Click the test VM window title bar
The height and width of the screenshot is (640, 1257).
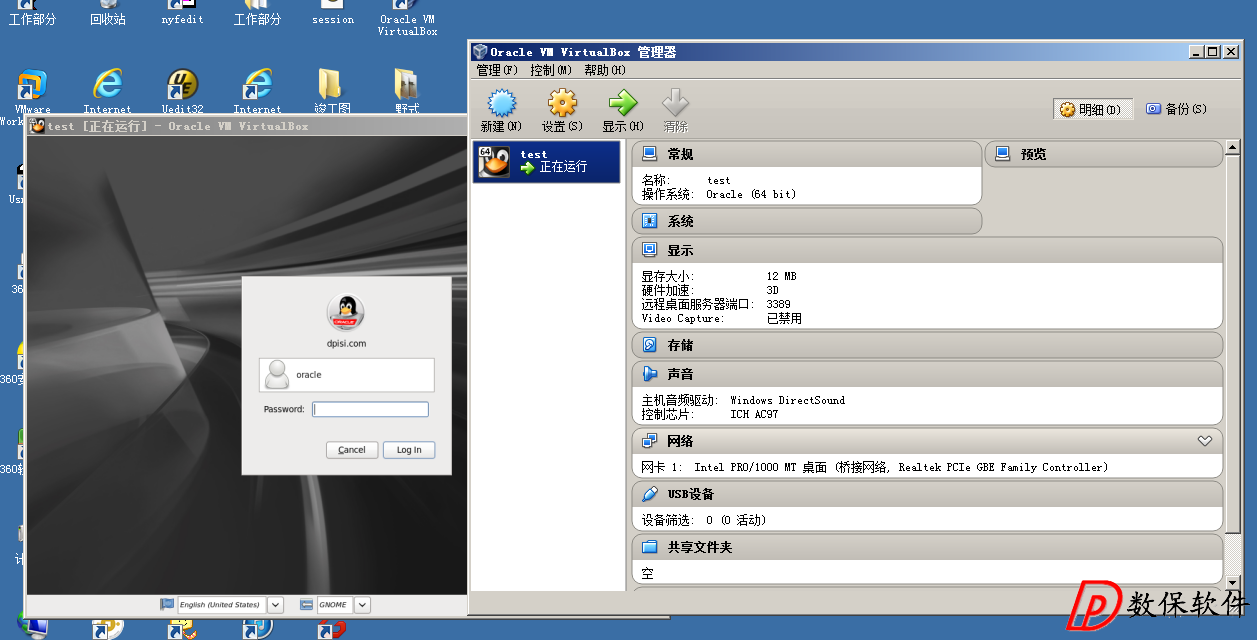coord(246,126)
